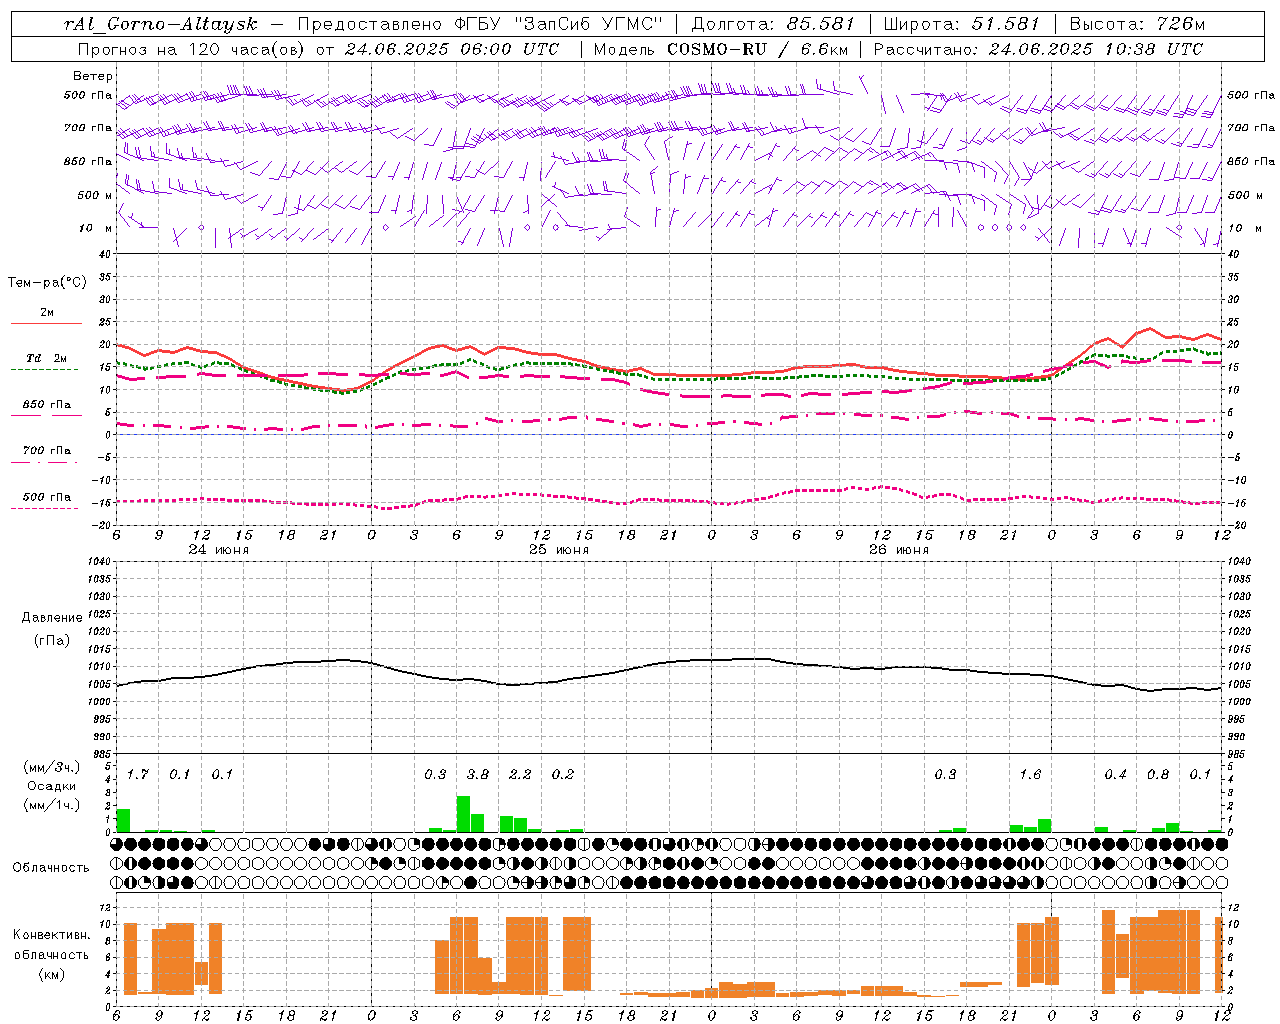
Task: Click the computed time 24.06.2025 10:38 UTC
Action: tap(1095, 48)
